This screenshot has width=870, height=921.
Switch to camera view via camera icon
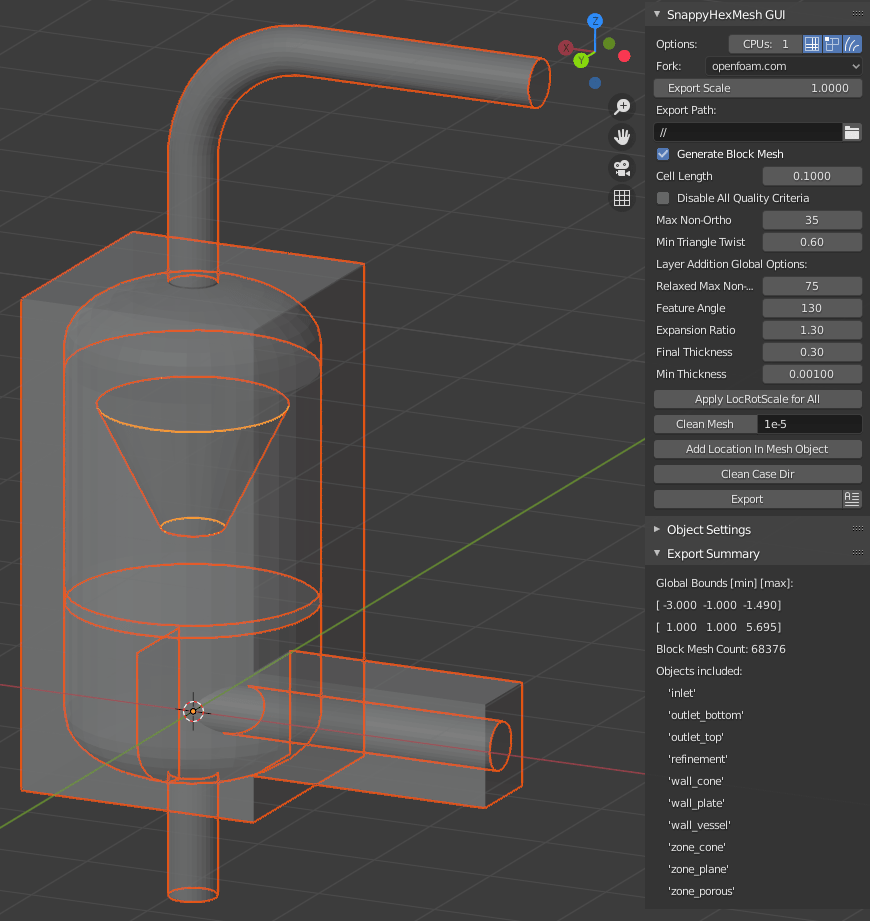pyautogui.click(x=622, y=168)
